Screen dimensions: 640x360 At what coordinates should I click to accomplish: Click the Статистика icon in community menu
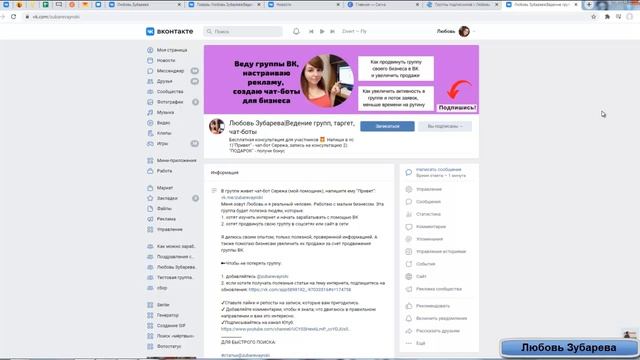(409, 214)
